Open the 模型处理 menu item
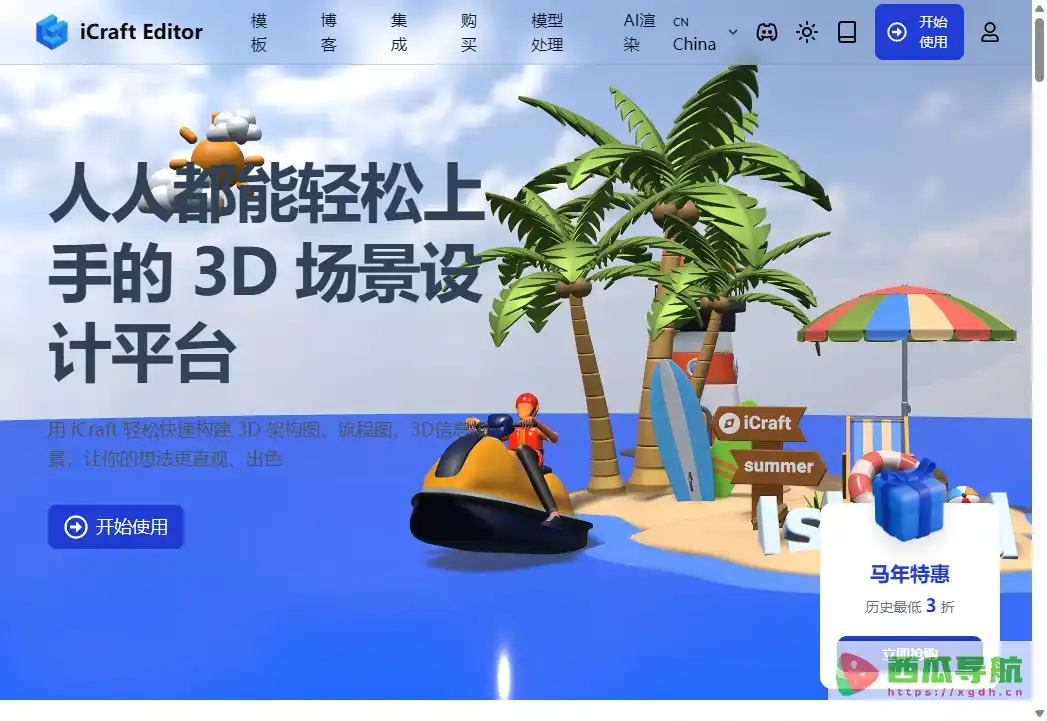Image resolution: width=1047 pixels, height=721 pixels. [x=547, y=32]
